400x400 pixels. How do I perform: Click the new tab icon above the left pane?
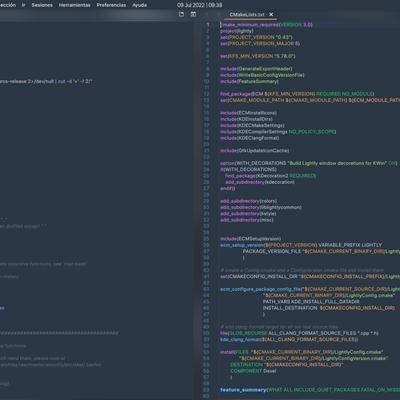click(181, 14)
